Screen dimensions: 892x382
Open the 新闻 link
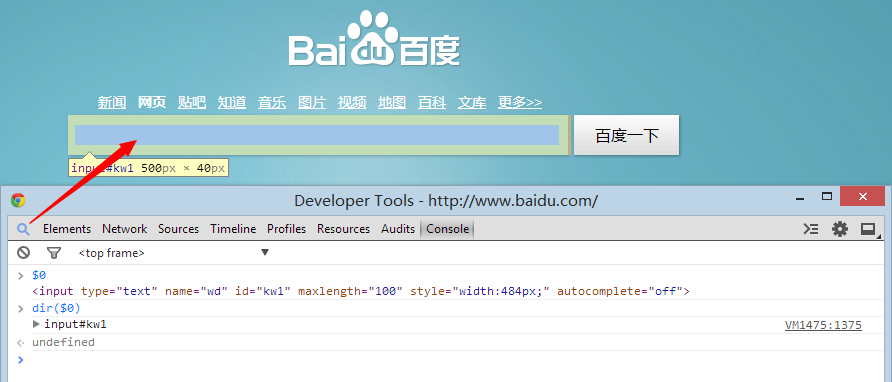(112, 102)
